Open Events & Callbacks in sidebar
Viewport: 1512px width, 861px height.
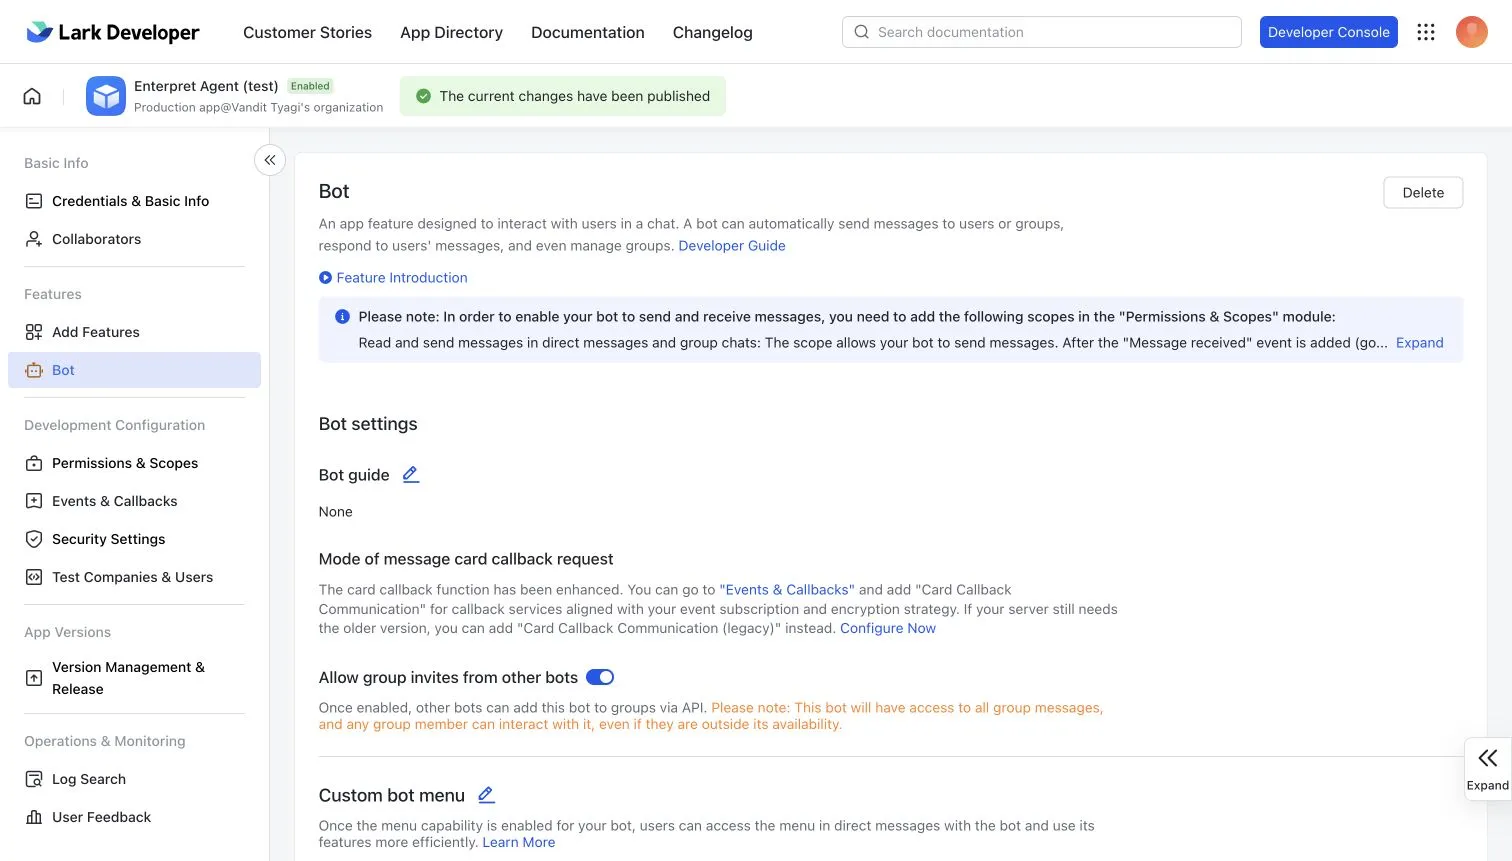[134, 501]
